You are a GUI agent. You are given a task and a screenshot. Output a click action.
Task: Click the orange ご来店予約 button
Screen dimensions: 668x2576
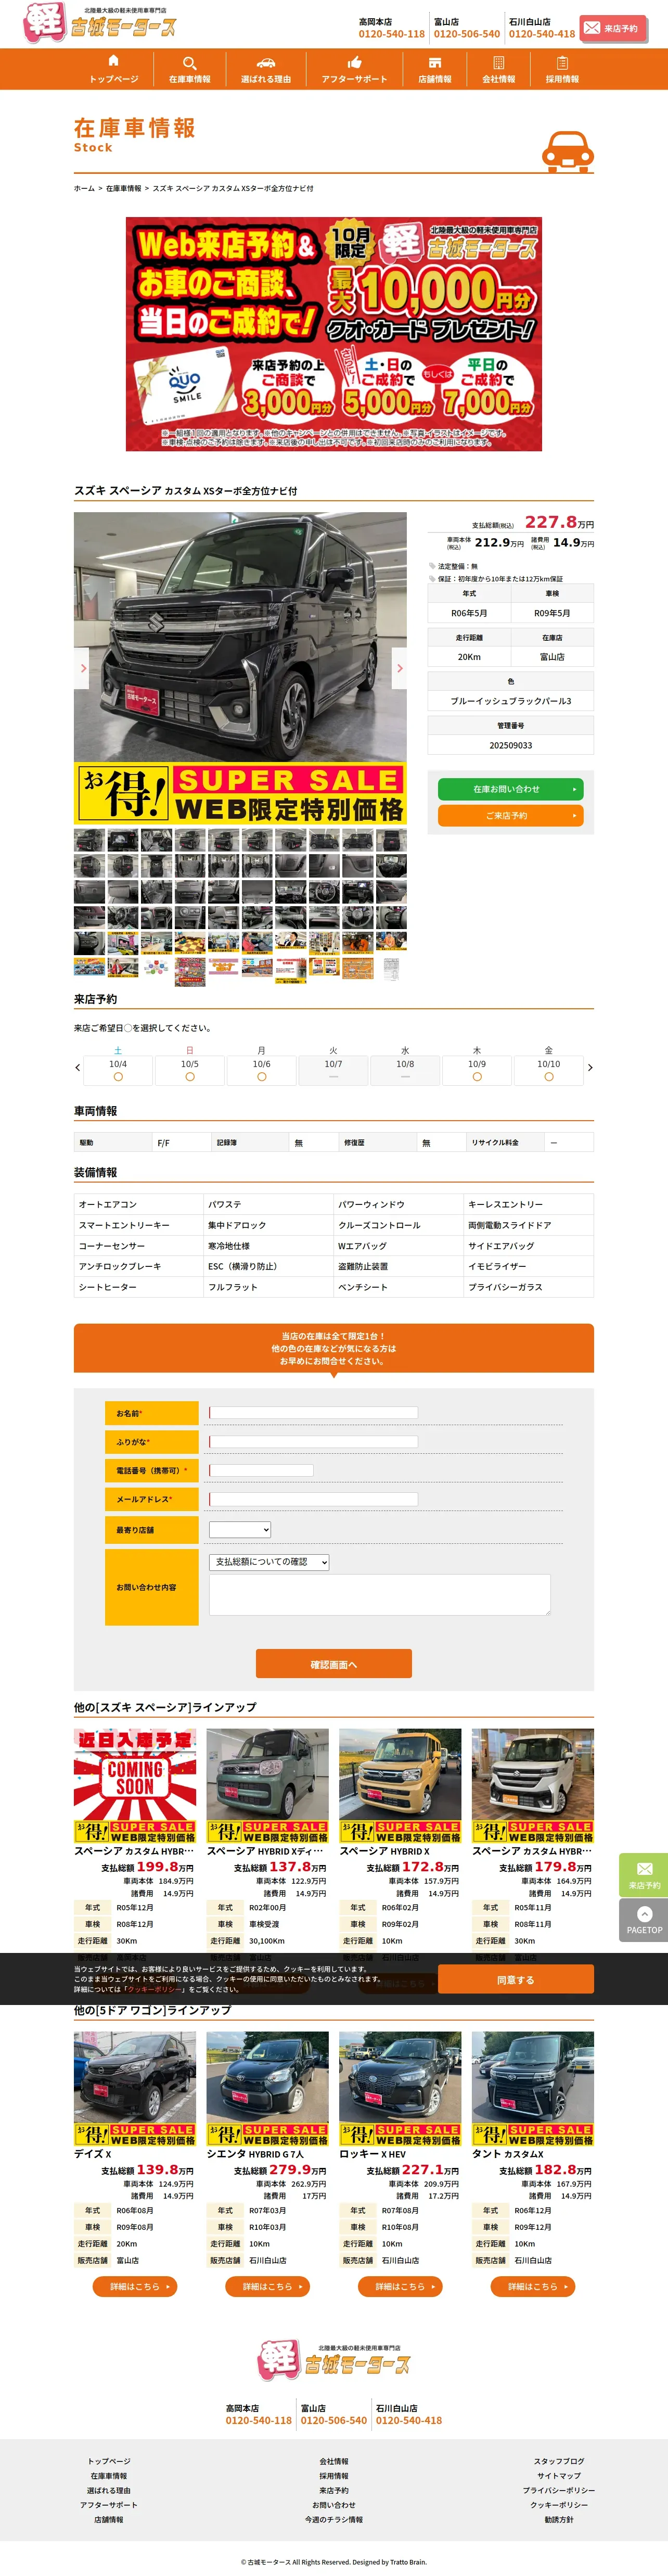coord(511,816)
